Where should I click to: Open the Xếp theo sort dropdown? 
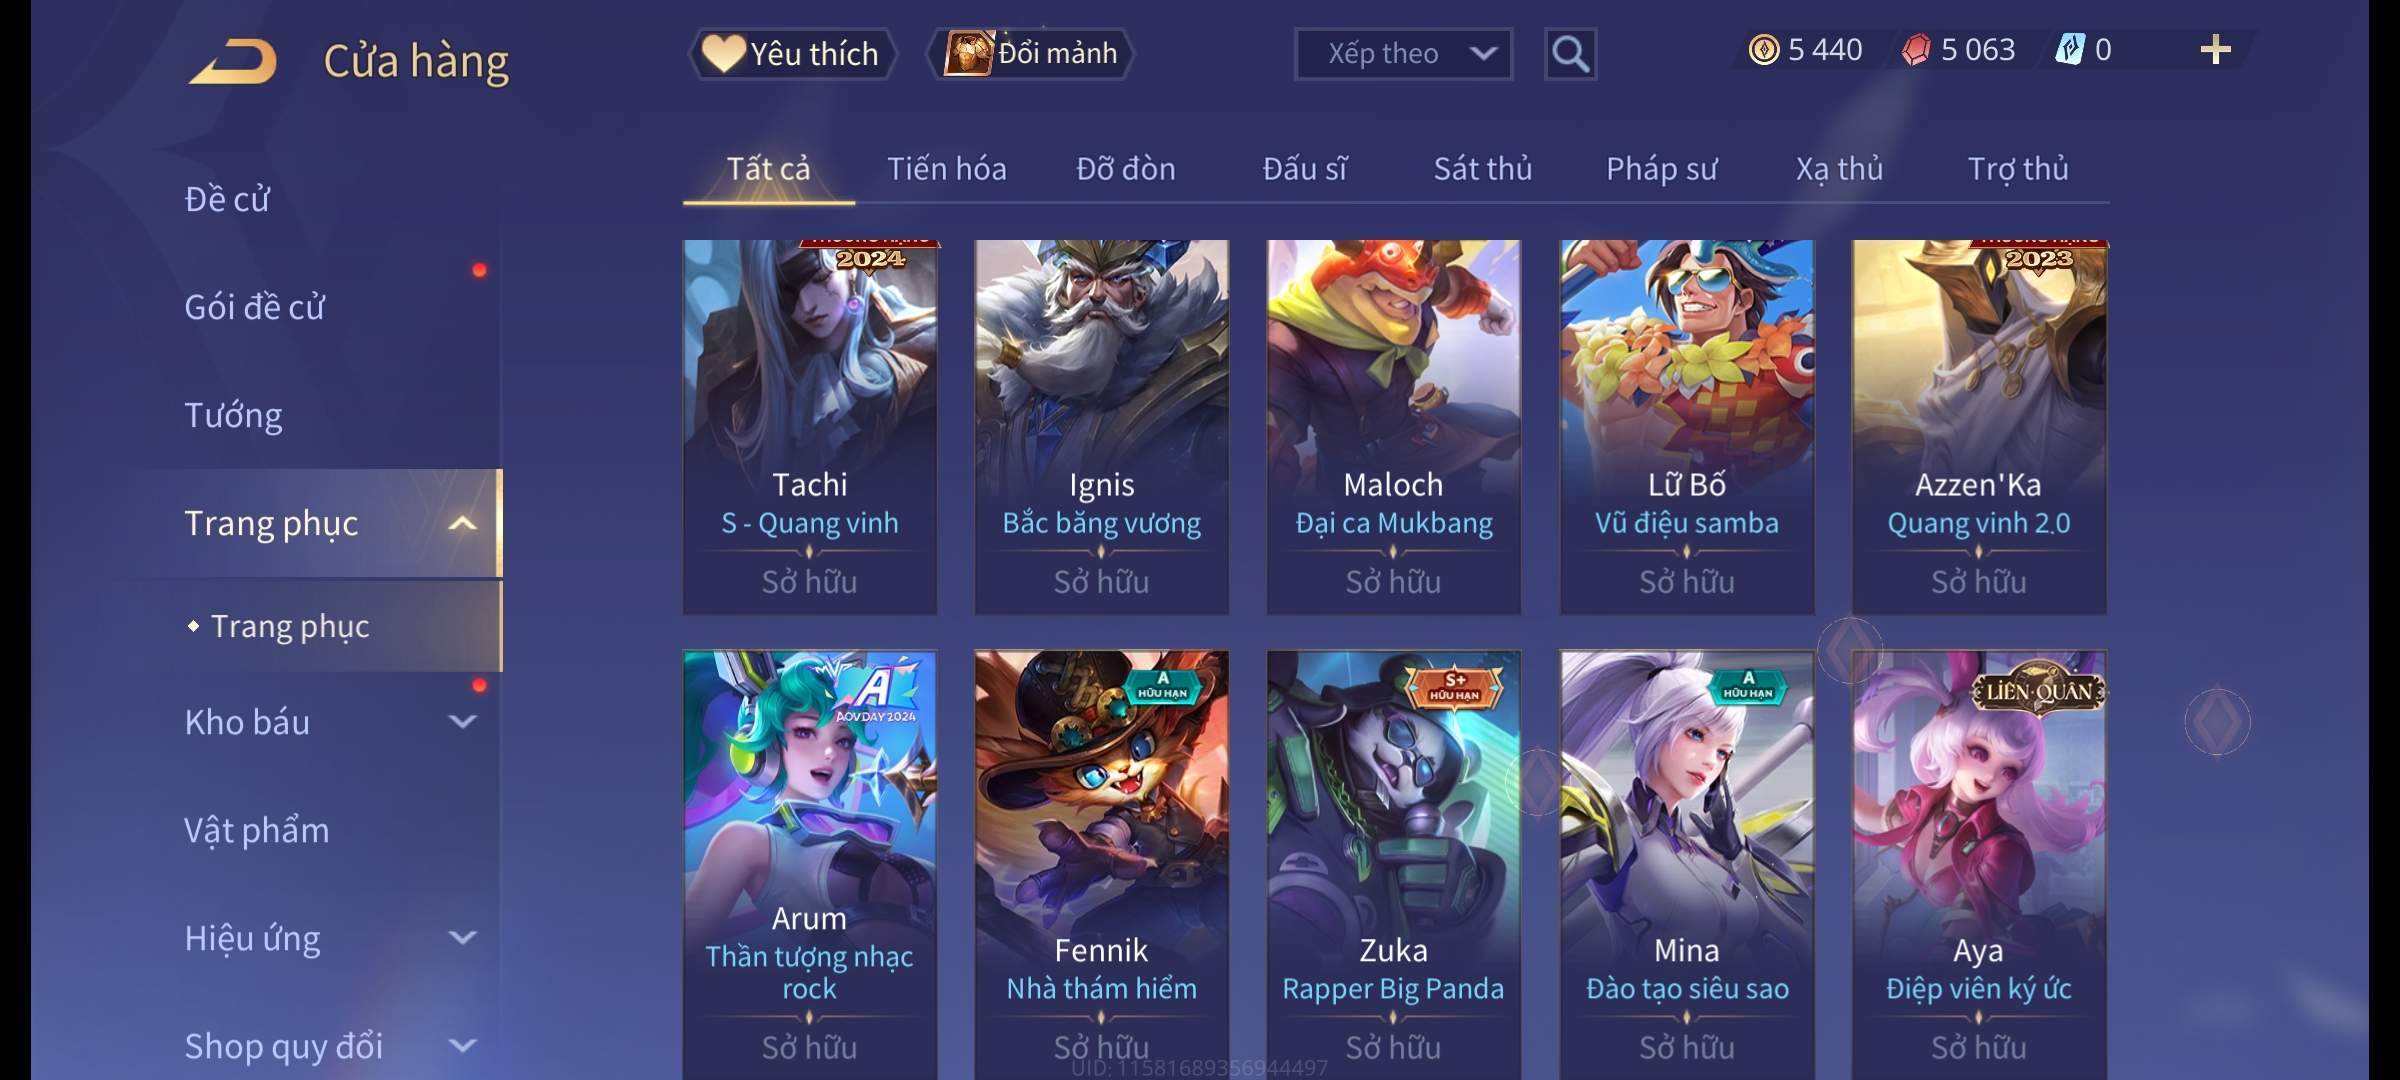pos(1403,54)
